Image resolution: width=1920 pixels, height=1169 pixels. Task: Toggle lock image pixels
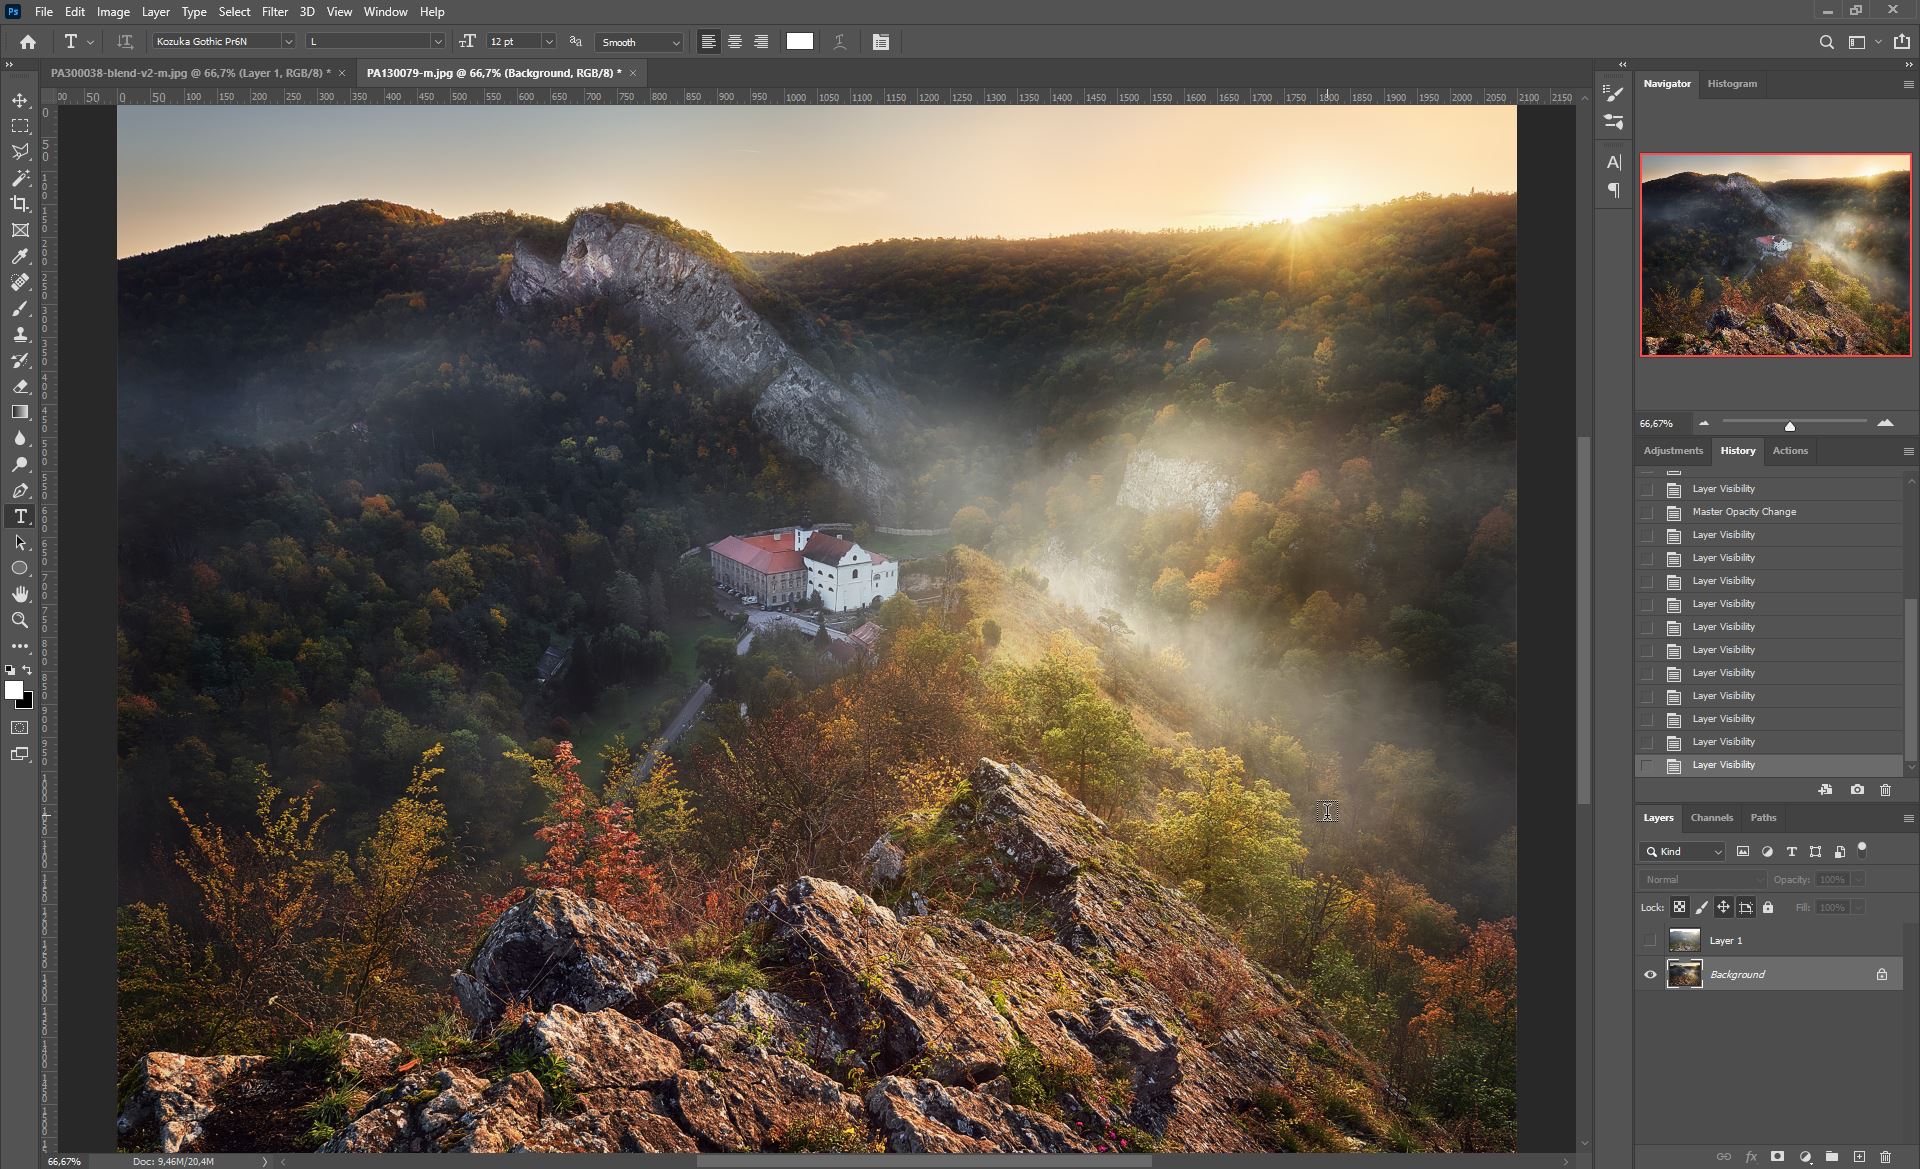[x=1701, y=907]
